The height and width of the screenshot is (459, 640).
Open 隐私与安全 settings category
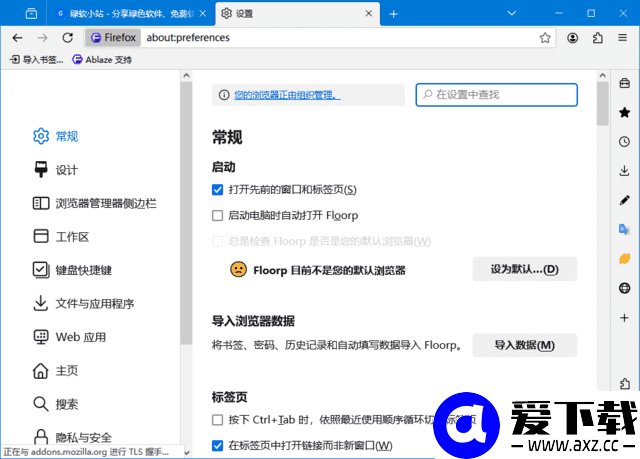click(x=72, y=437)
